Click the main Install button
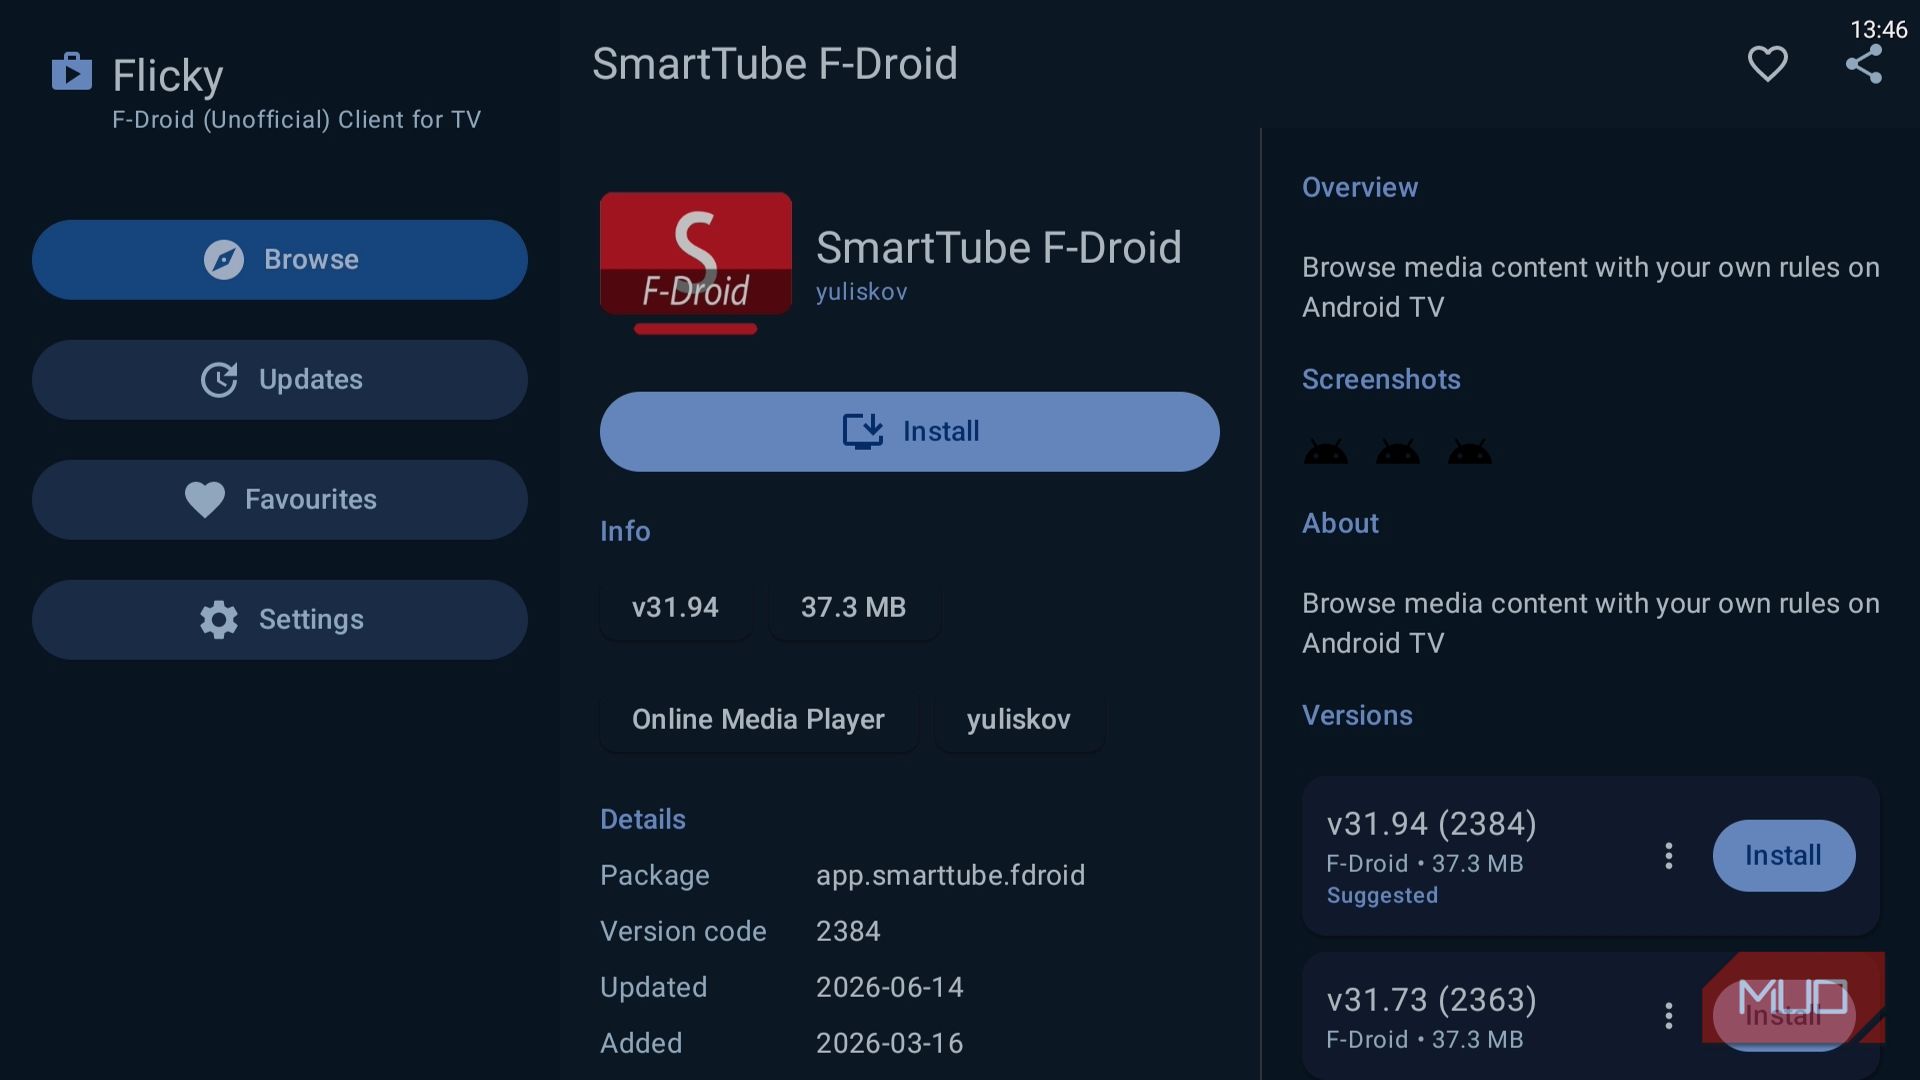 (910, 432)
